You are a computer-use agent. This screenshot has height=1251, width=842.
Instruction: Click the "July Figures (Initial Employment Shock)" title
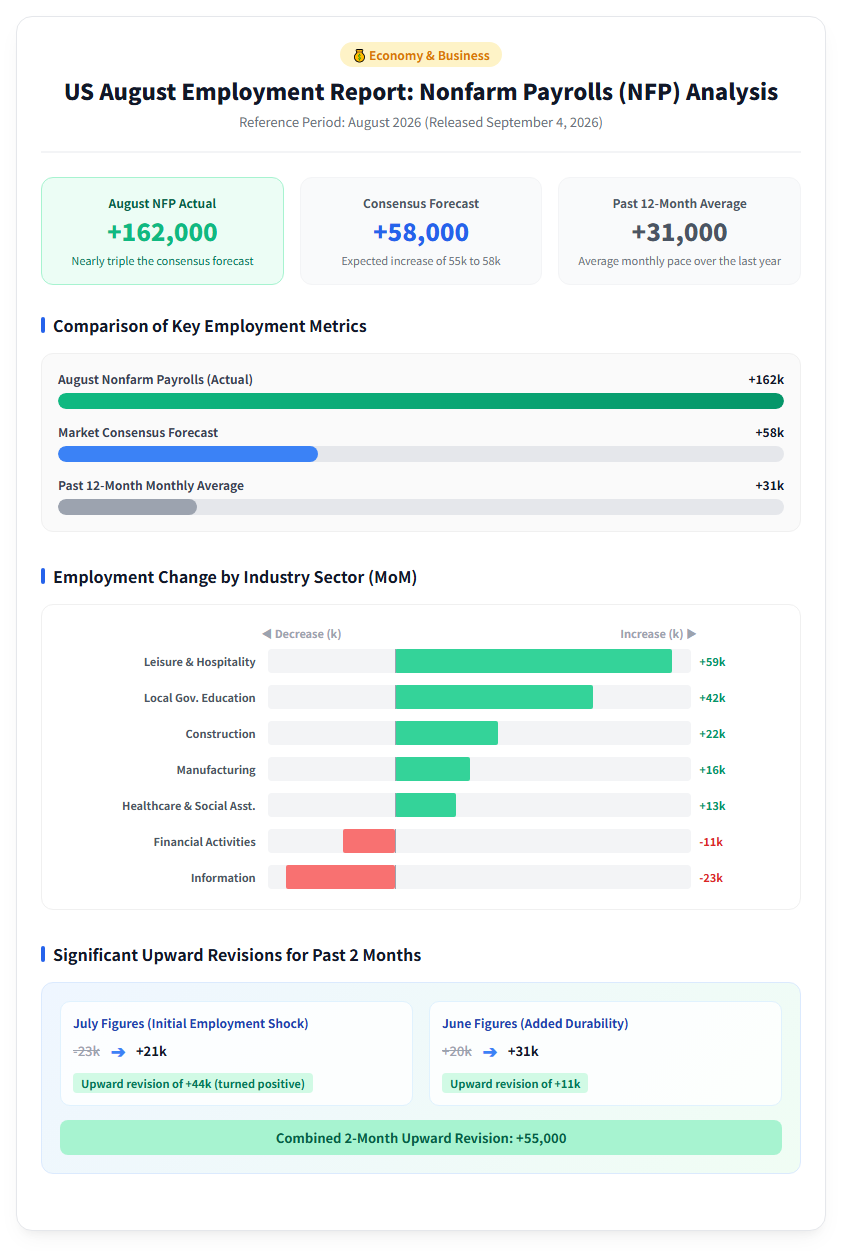click(x=191, y=1024)
